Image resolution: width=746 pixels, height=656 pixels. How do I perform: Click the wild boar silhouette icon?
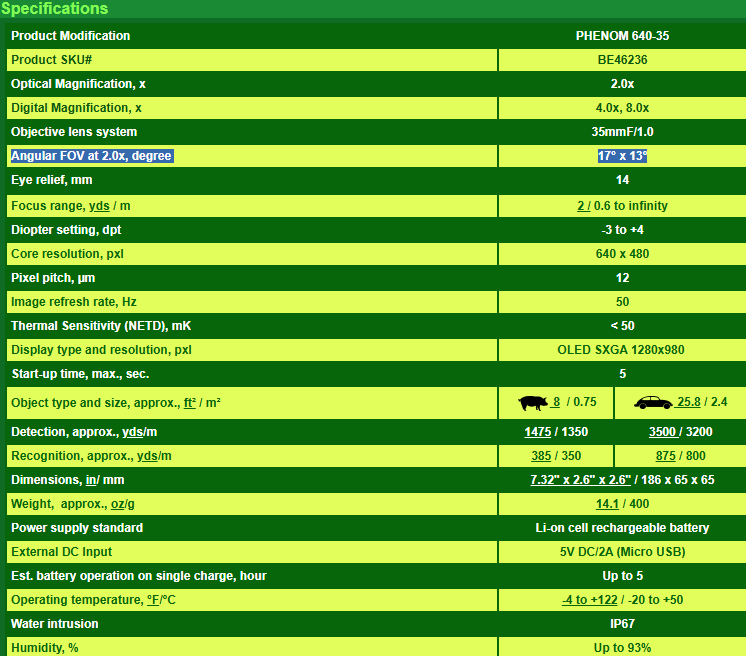point(532,403)
